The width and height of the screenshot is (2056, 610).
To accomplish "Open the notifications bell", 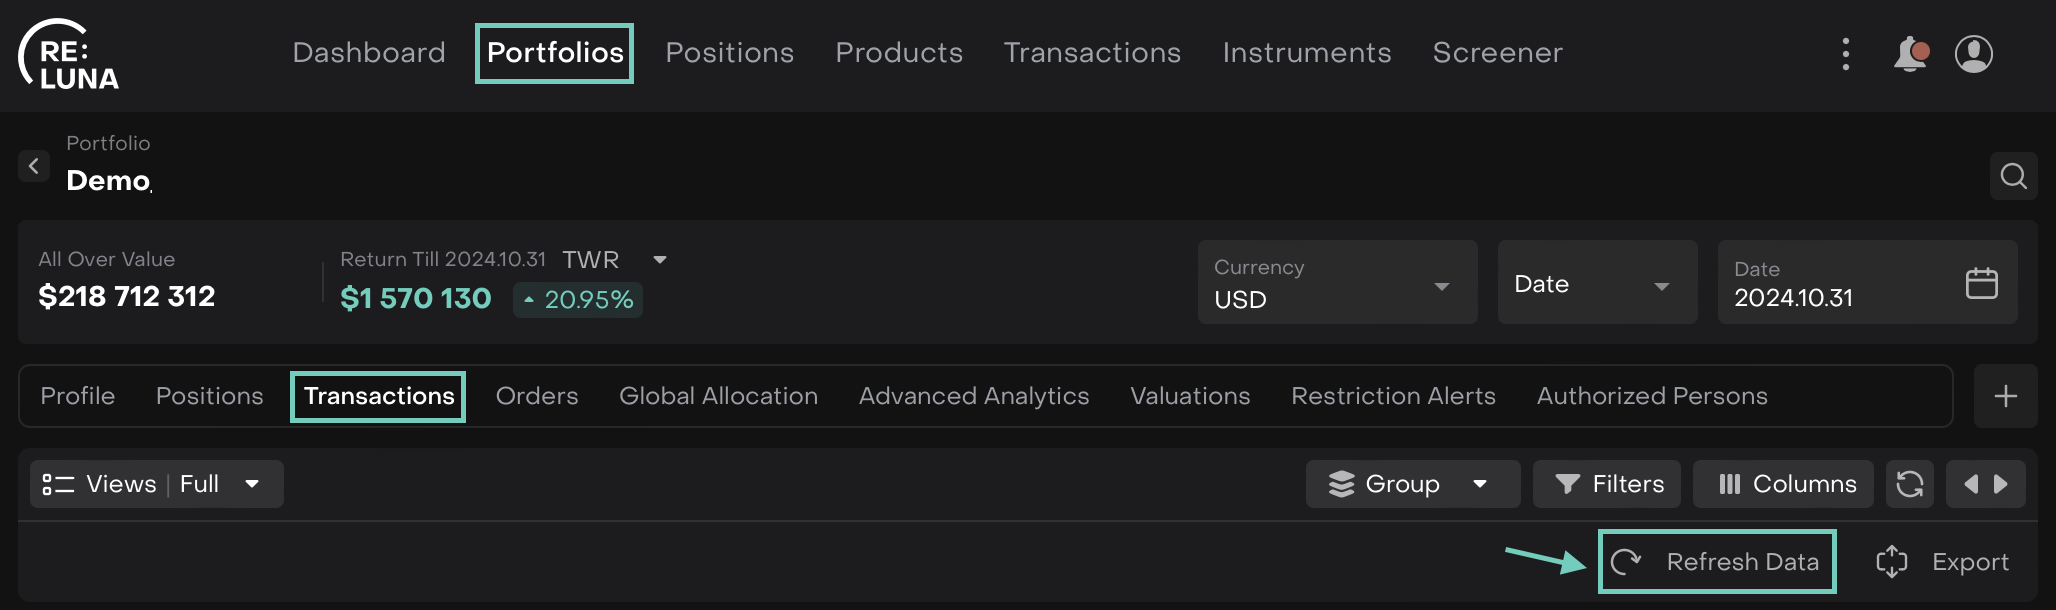I will pos(1909,54).
